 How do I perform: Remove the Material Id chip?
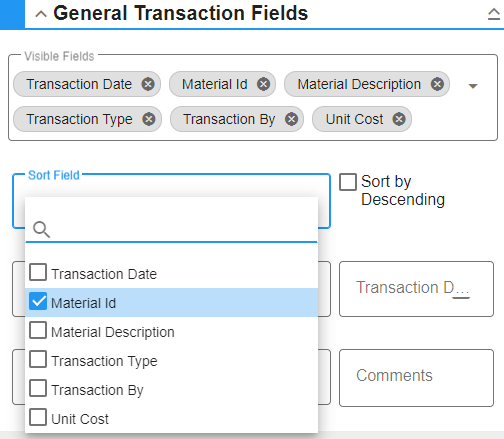click(263, 84)
